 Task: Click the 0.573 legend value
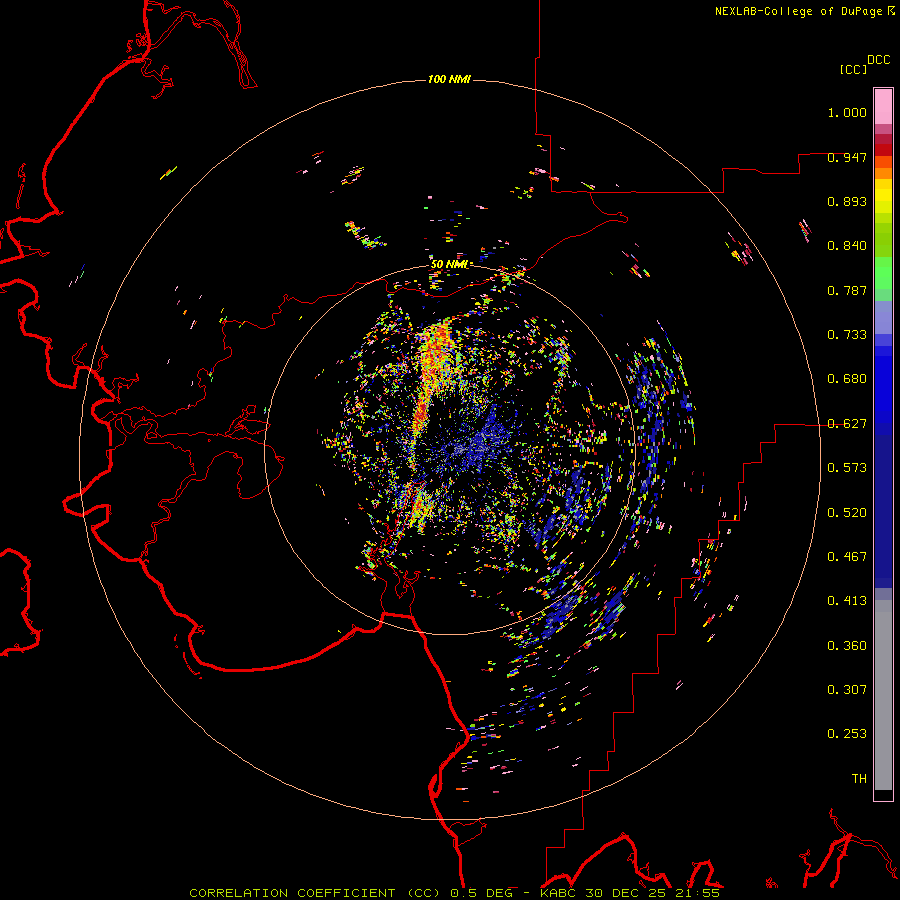click(847, 468)
